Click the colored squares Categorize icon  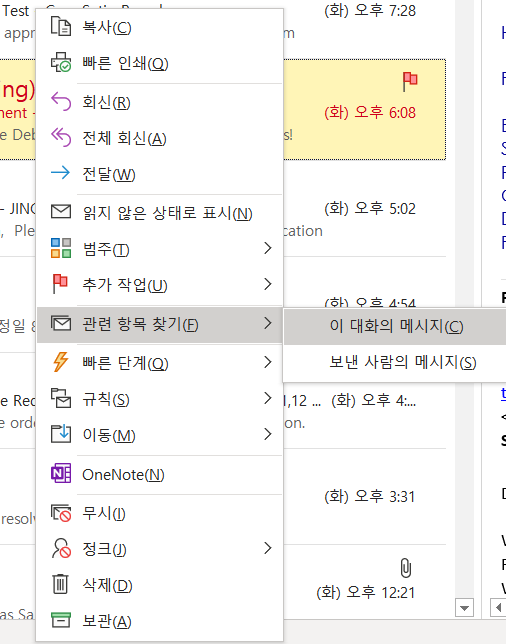coord(61,248)
